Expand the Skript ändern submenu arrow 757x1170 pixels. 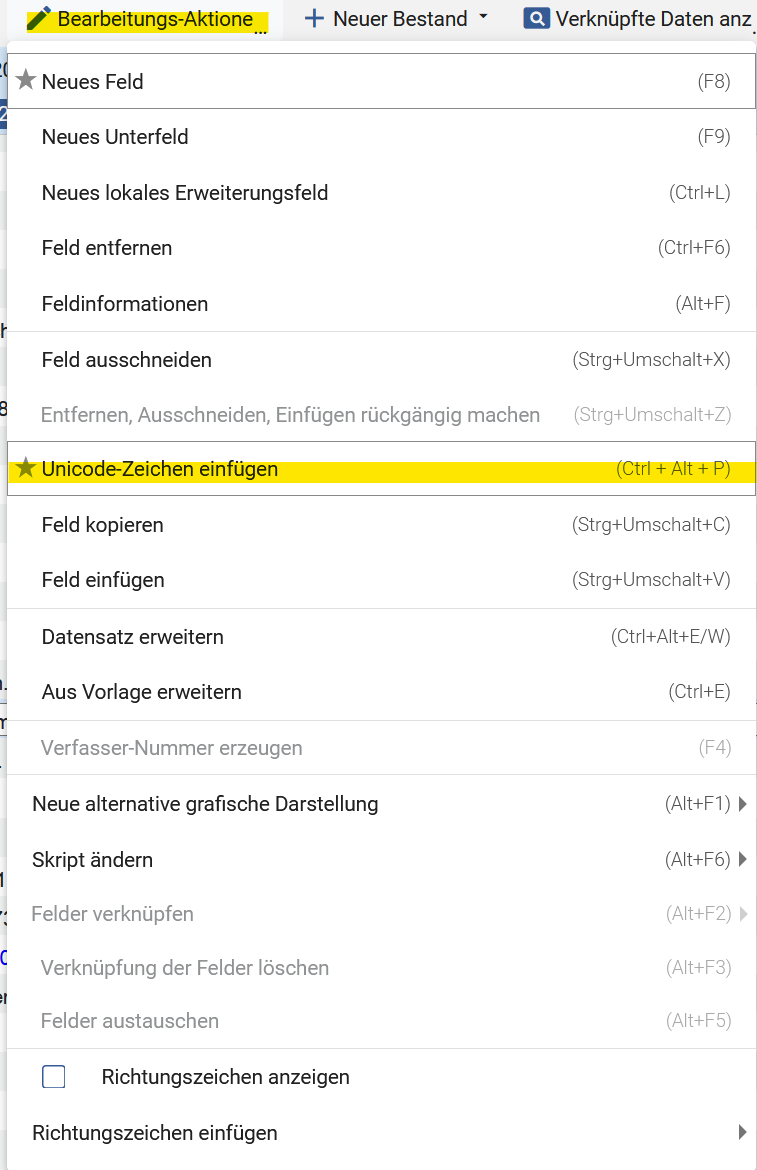pyautogui.click(x=742, y=860)
